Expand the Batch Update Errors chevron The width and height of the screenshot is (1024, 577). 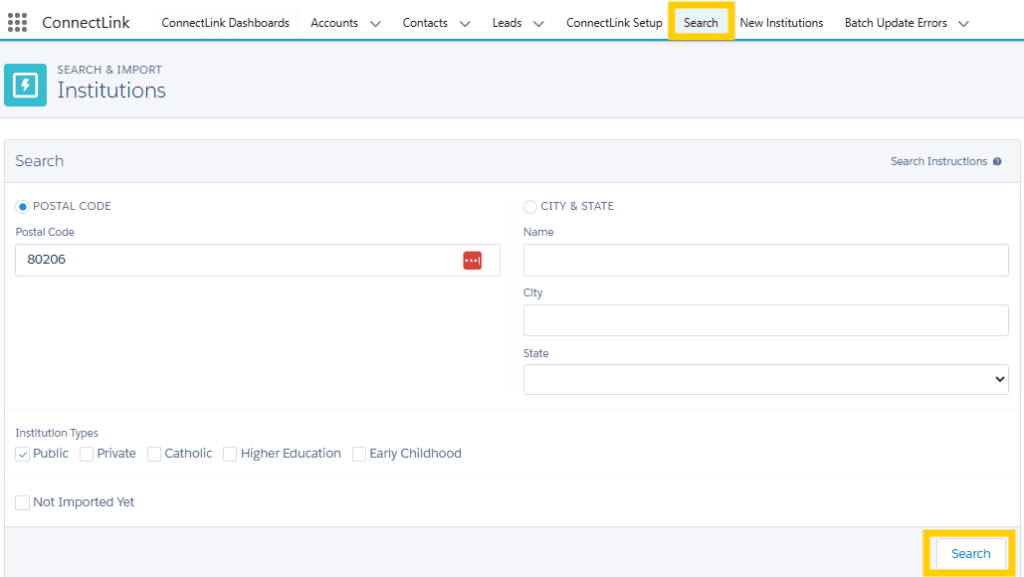963,23
